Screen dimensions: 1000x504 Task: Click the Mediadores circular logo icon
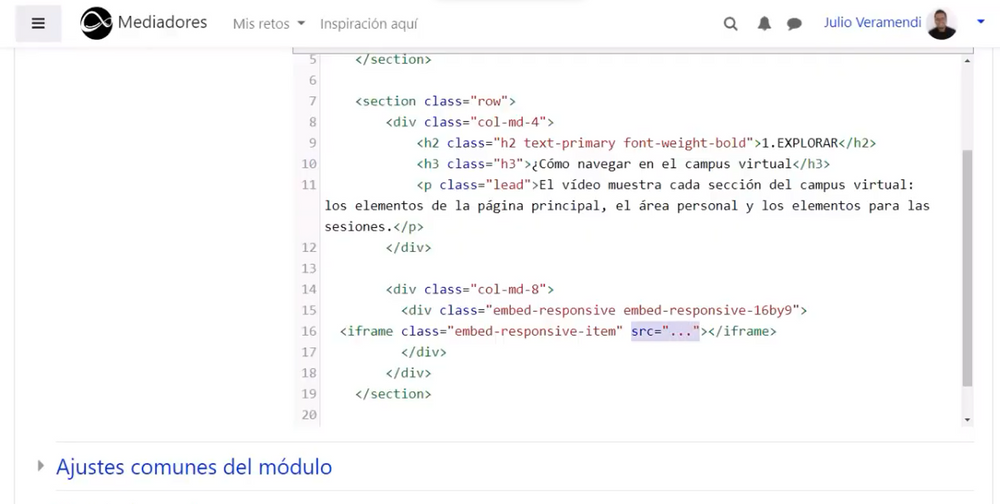pyautogui.click(x=96, y=23)
